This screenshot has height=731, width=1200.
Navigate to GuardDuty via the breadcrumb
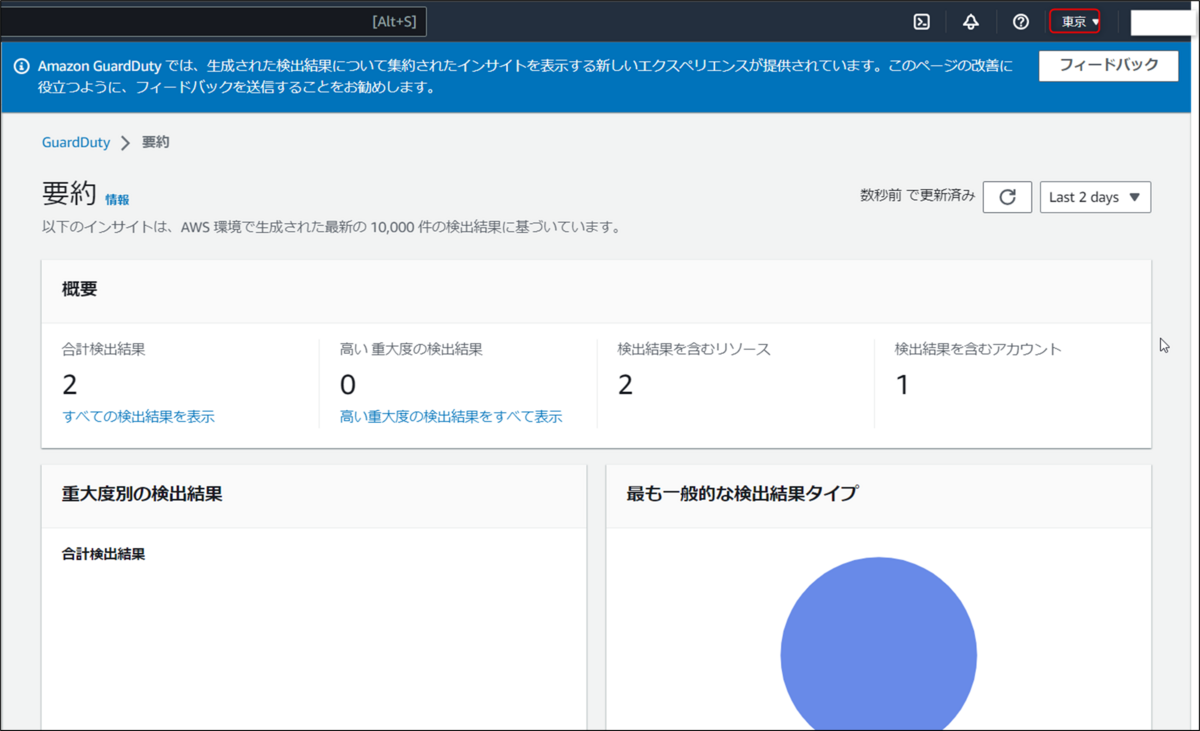click(75, 142)
